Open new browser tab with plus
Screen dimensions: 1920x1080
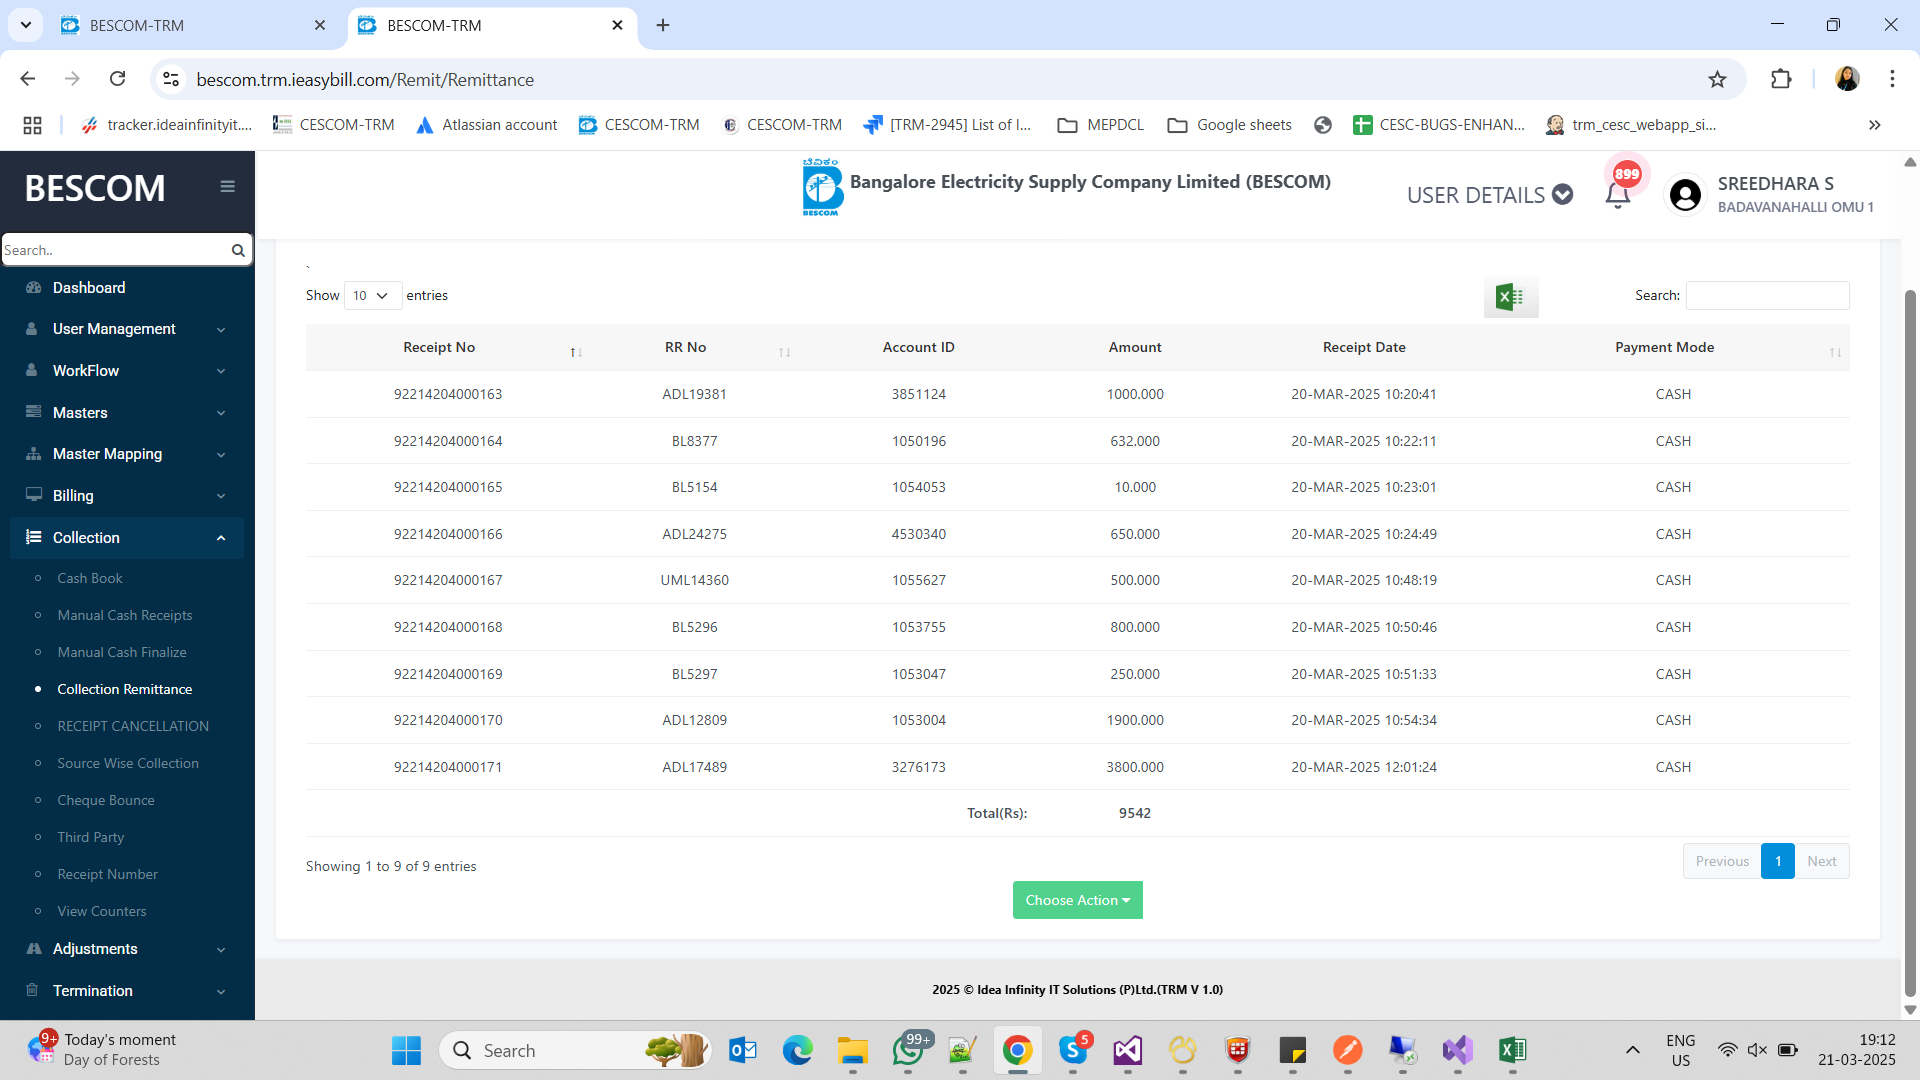(663, 25)
